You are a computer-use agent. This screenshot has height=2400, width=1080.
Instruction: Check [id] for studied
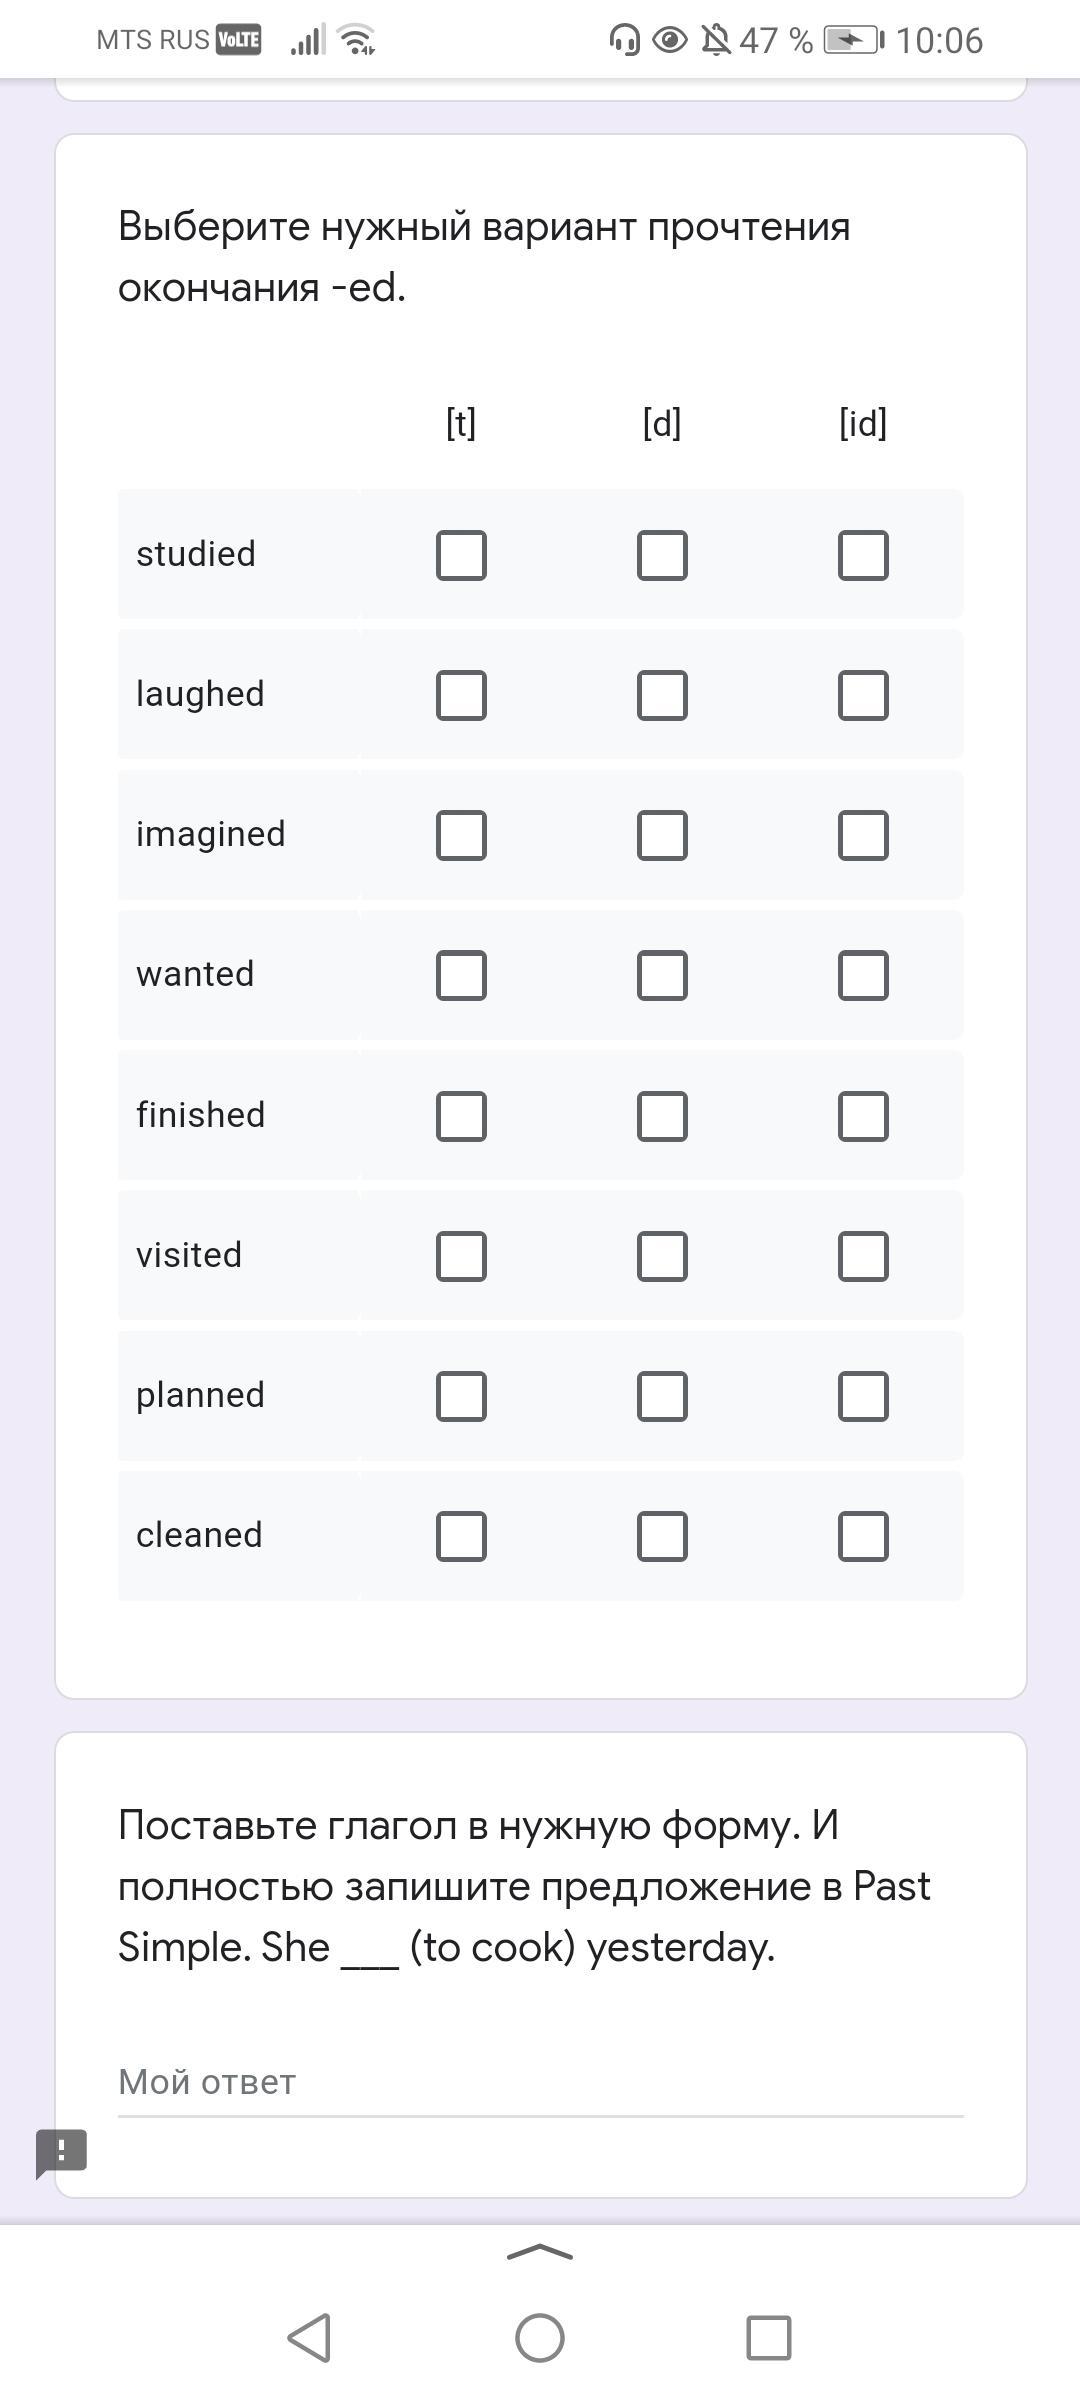click(863, 555)
